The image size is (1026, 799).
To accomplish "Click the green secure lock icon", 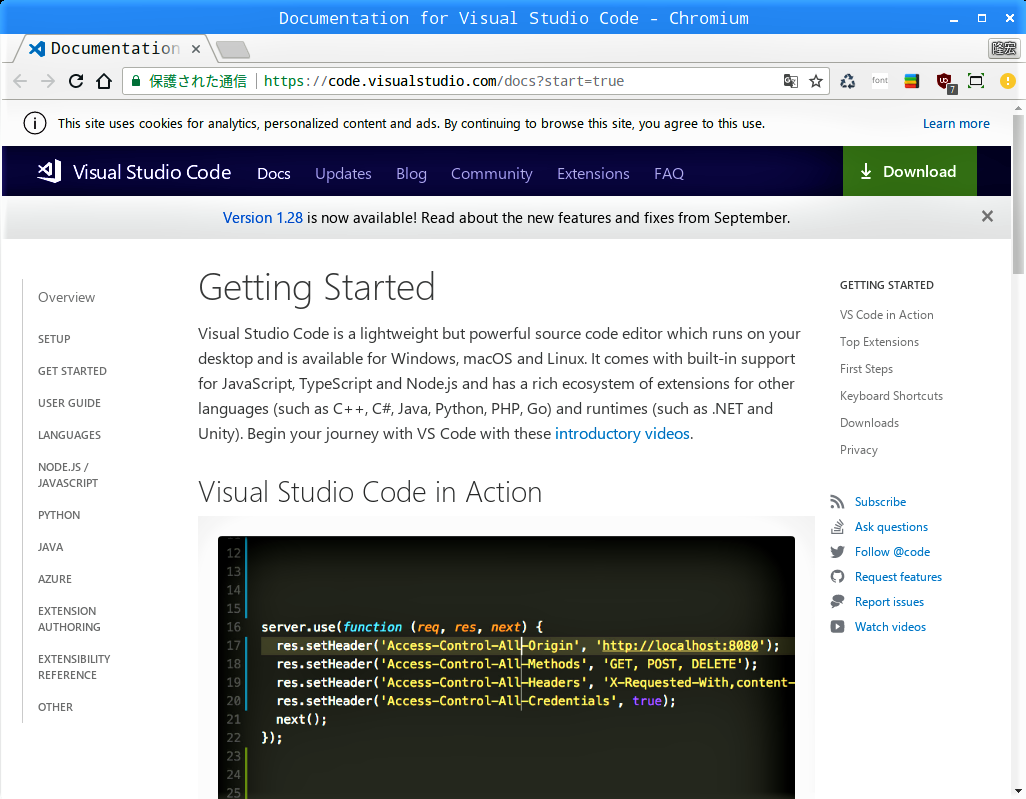I will pyautogui.click(x=136, y=81).
